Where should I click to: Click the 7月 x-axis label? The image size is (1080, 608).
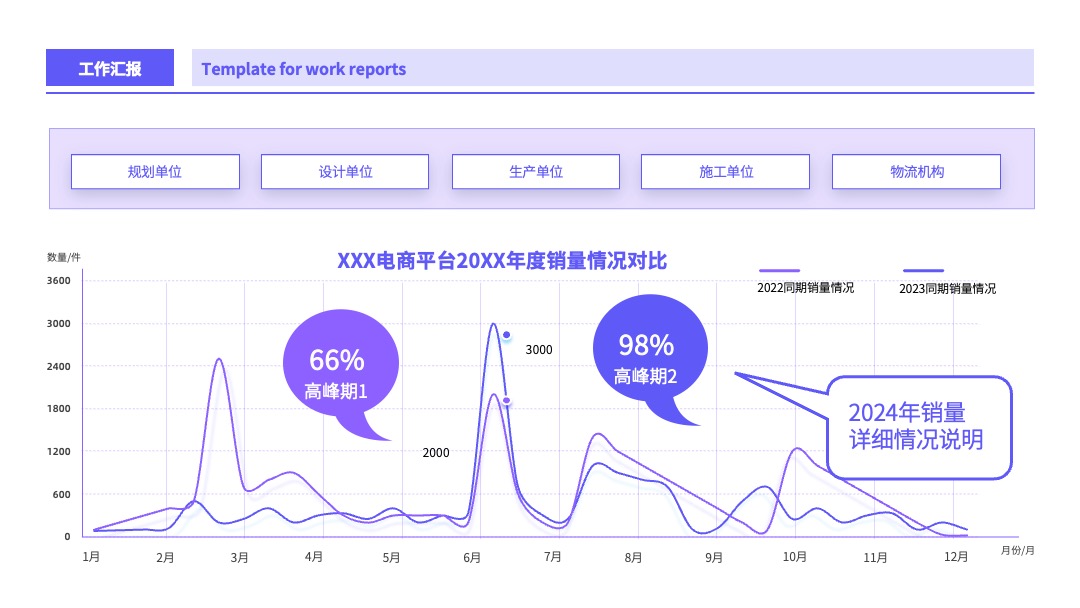[x=552, y=556]
